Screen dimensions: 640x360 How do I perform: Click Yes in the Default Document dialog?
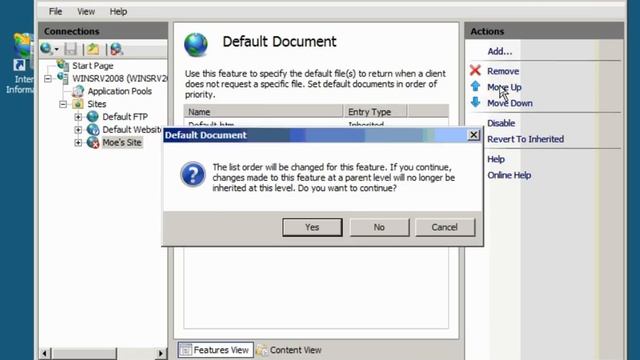312,227
